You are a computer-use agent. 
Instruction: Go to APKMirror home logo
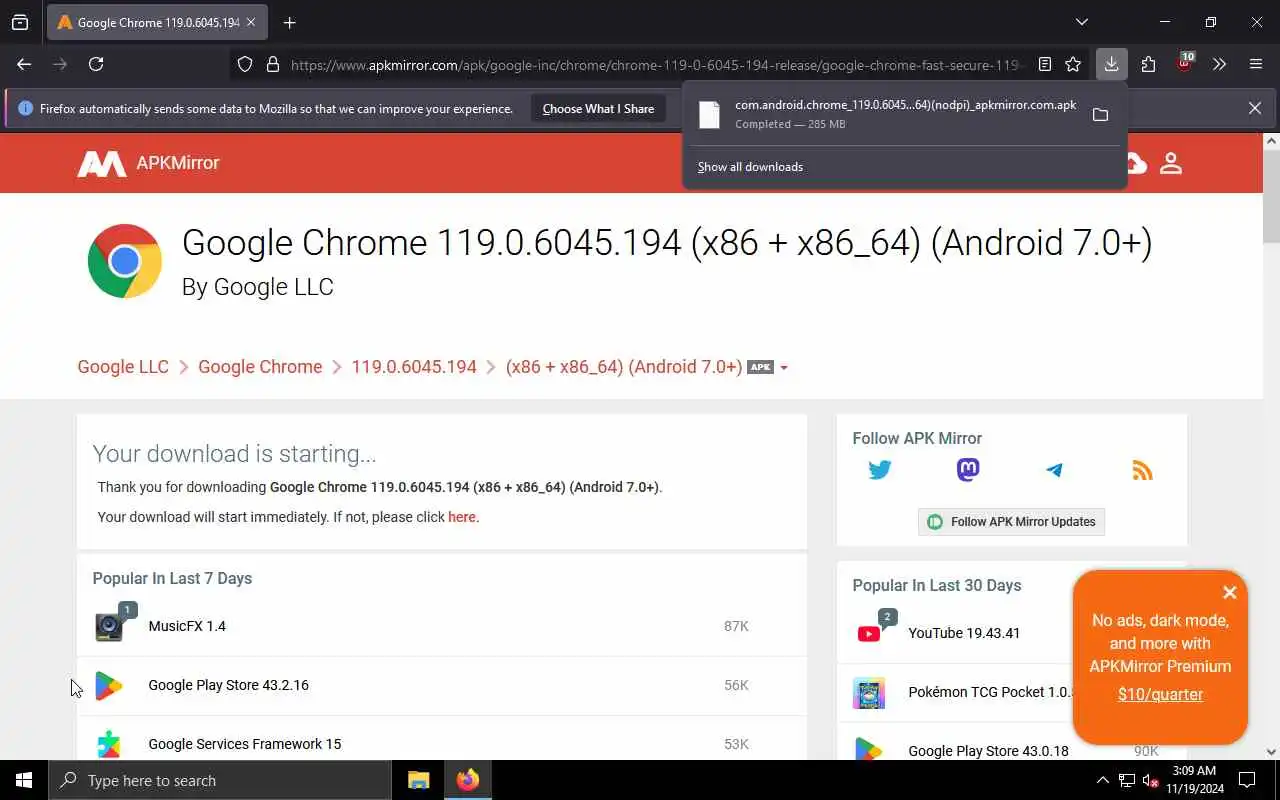[149, 163]
